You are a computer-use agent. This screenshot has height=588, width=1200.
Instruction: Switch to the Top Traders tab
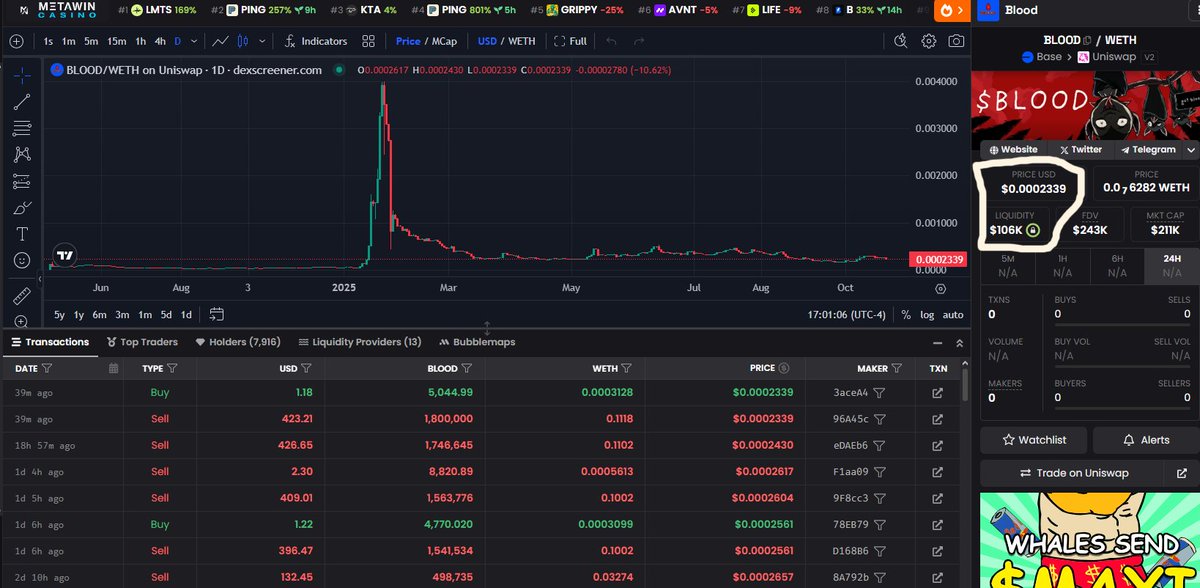click(x=142, y=342)
